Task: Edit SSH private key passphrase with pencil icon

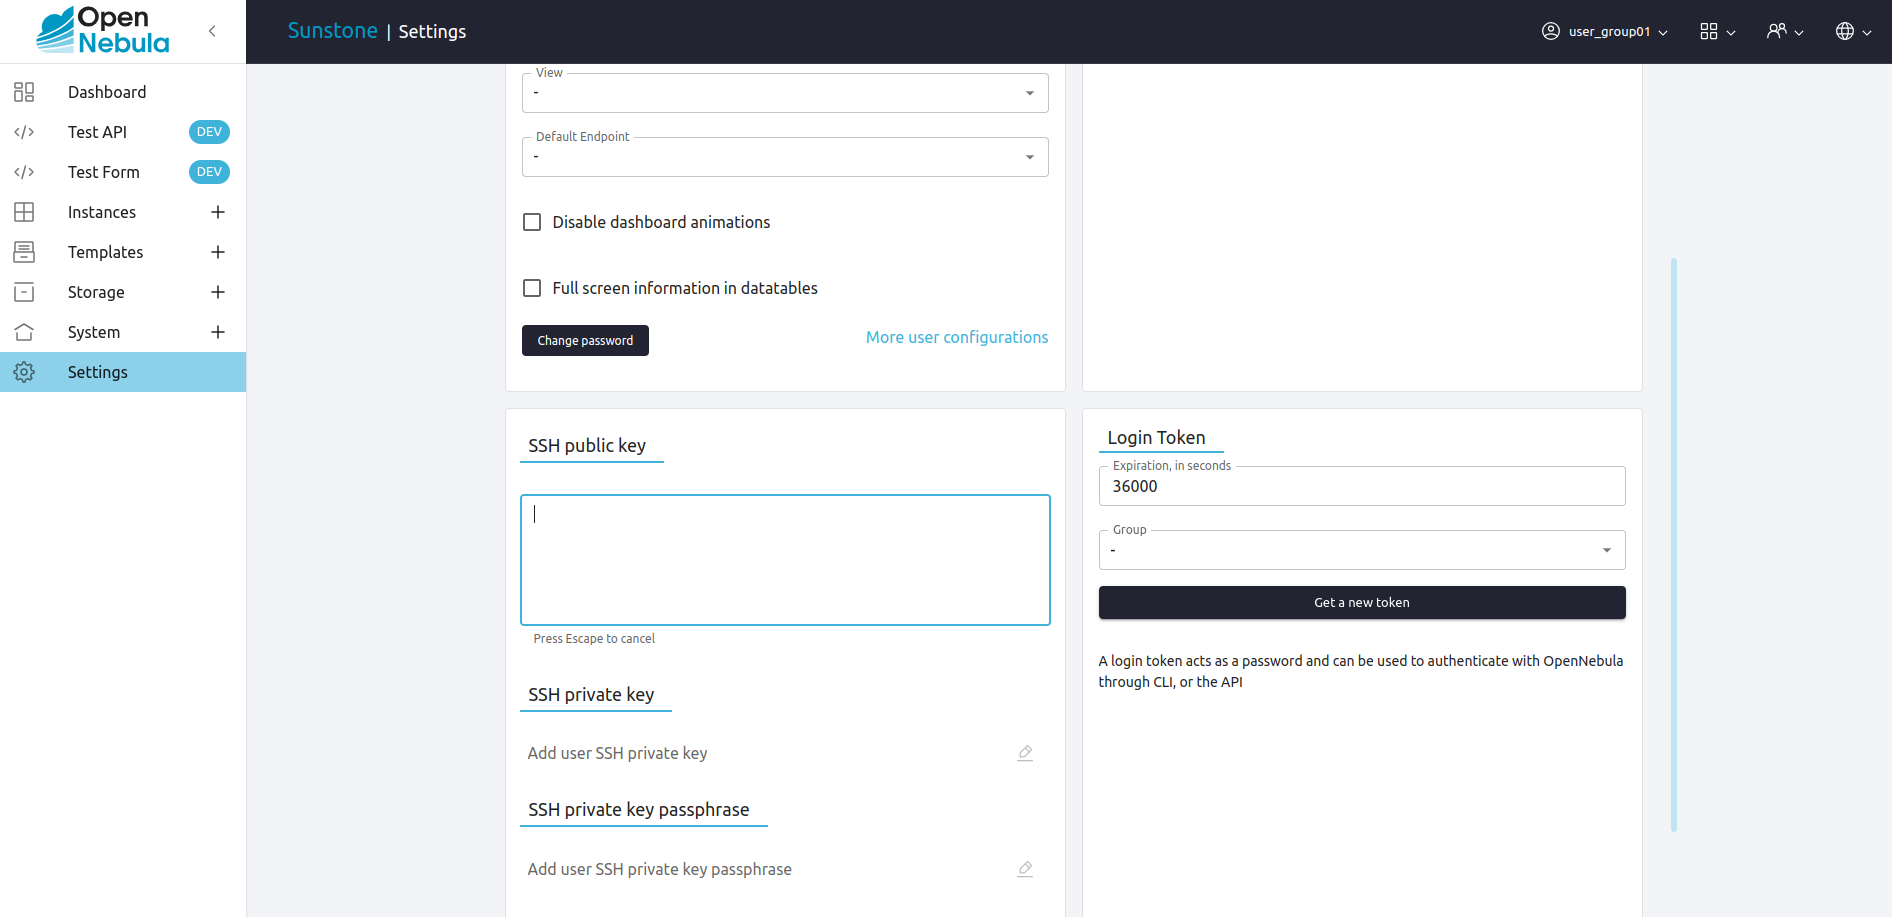Action: click(1025, 869)
